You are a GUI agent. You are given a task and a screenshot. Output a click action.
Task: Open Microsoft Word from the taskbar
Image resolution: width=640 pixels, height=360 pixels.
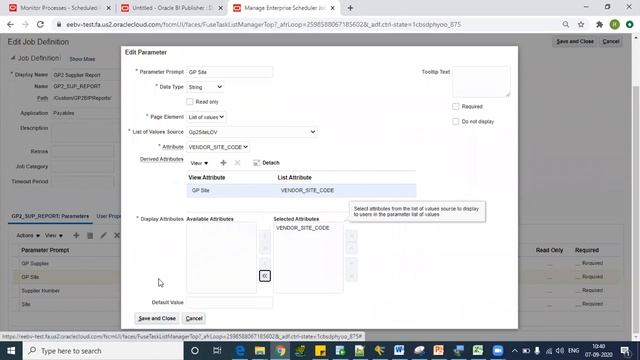(399, 351)
